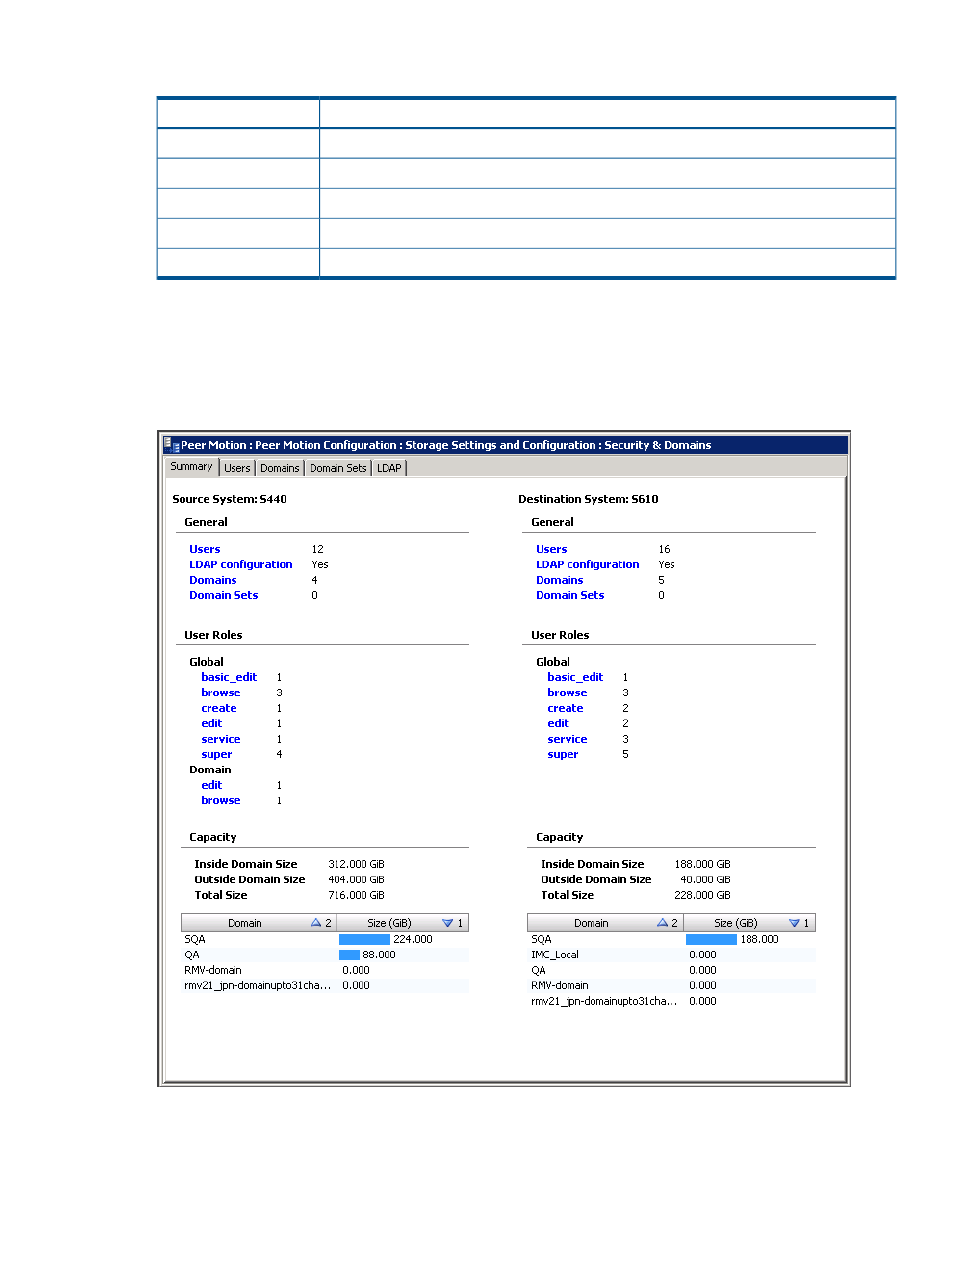954x1270 pixels.
Task: Click source Outside Domain Size value 404.000 GiB
Action: tap(356, 880)
